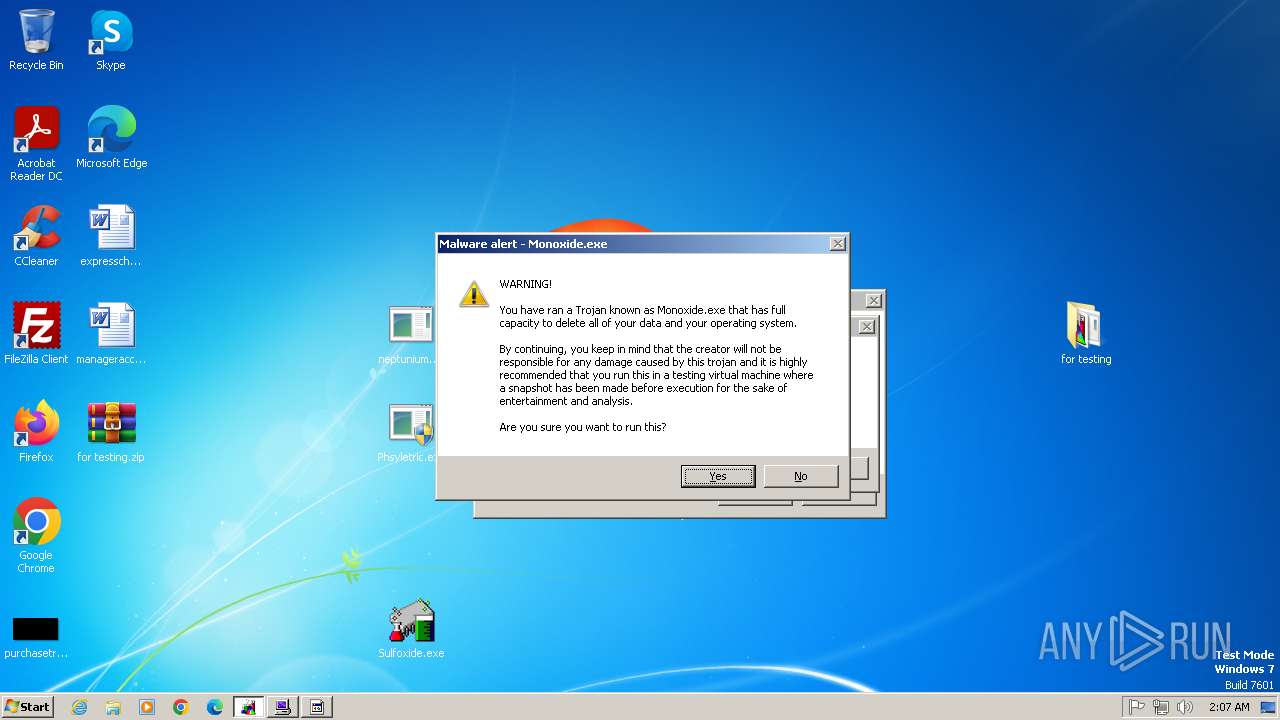Open Internet Explorer from taskbar

[x=79, y=707]
